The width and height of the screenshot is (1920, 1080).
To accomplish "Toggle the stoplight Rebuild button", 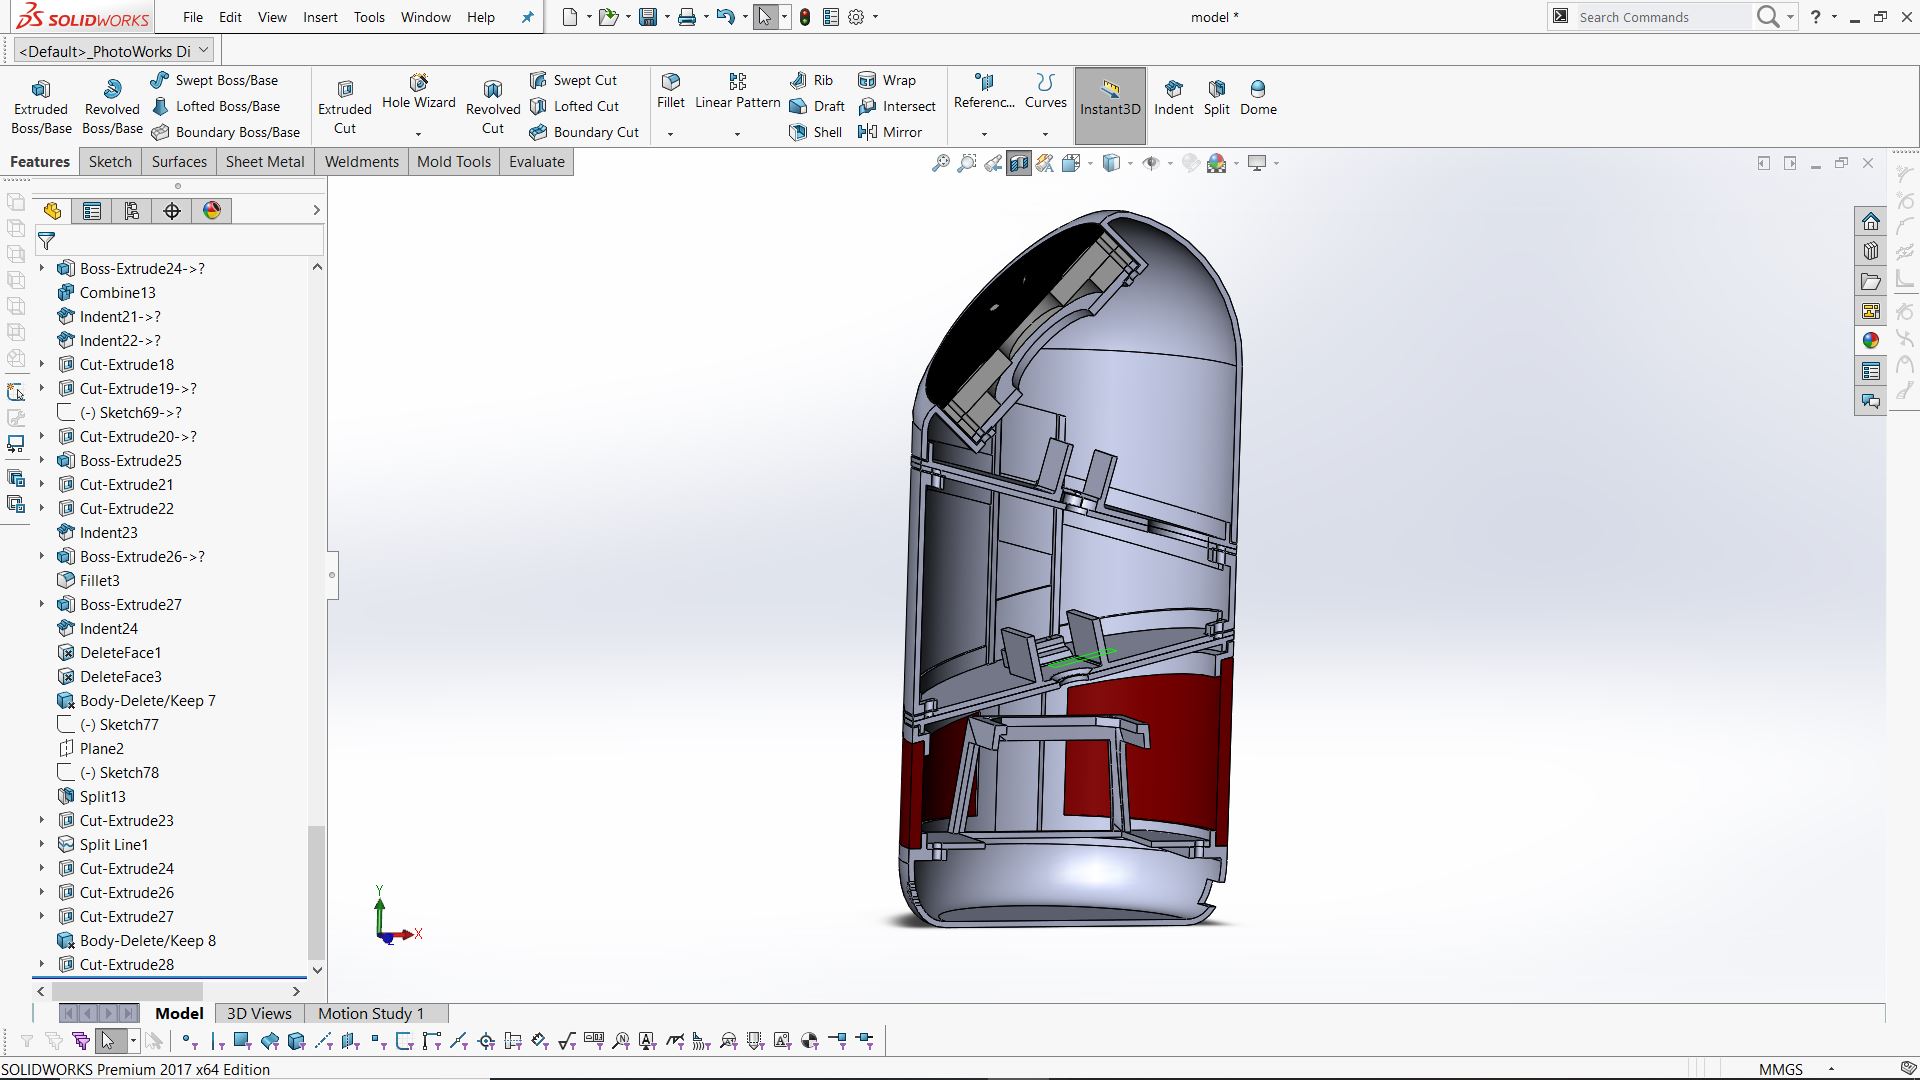I will tap(805, 17).
